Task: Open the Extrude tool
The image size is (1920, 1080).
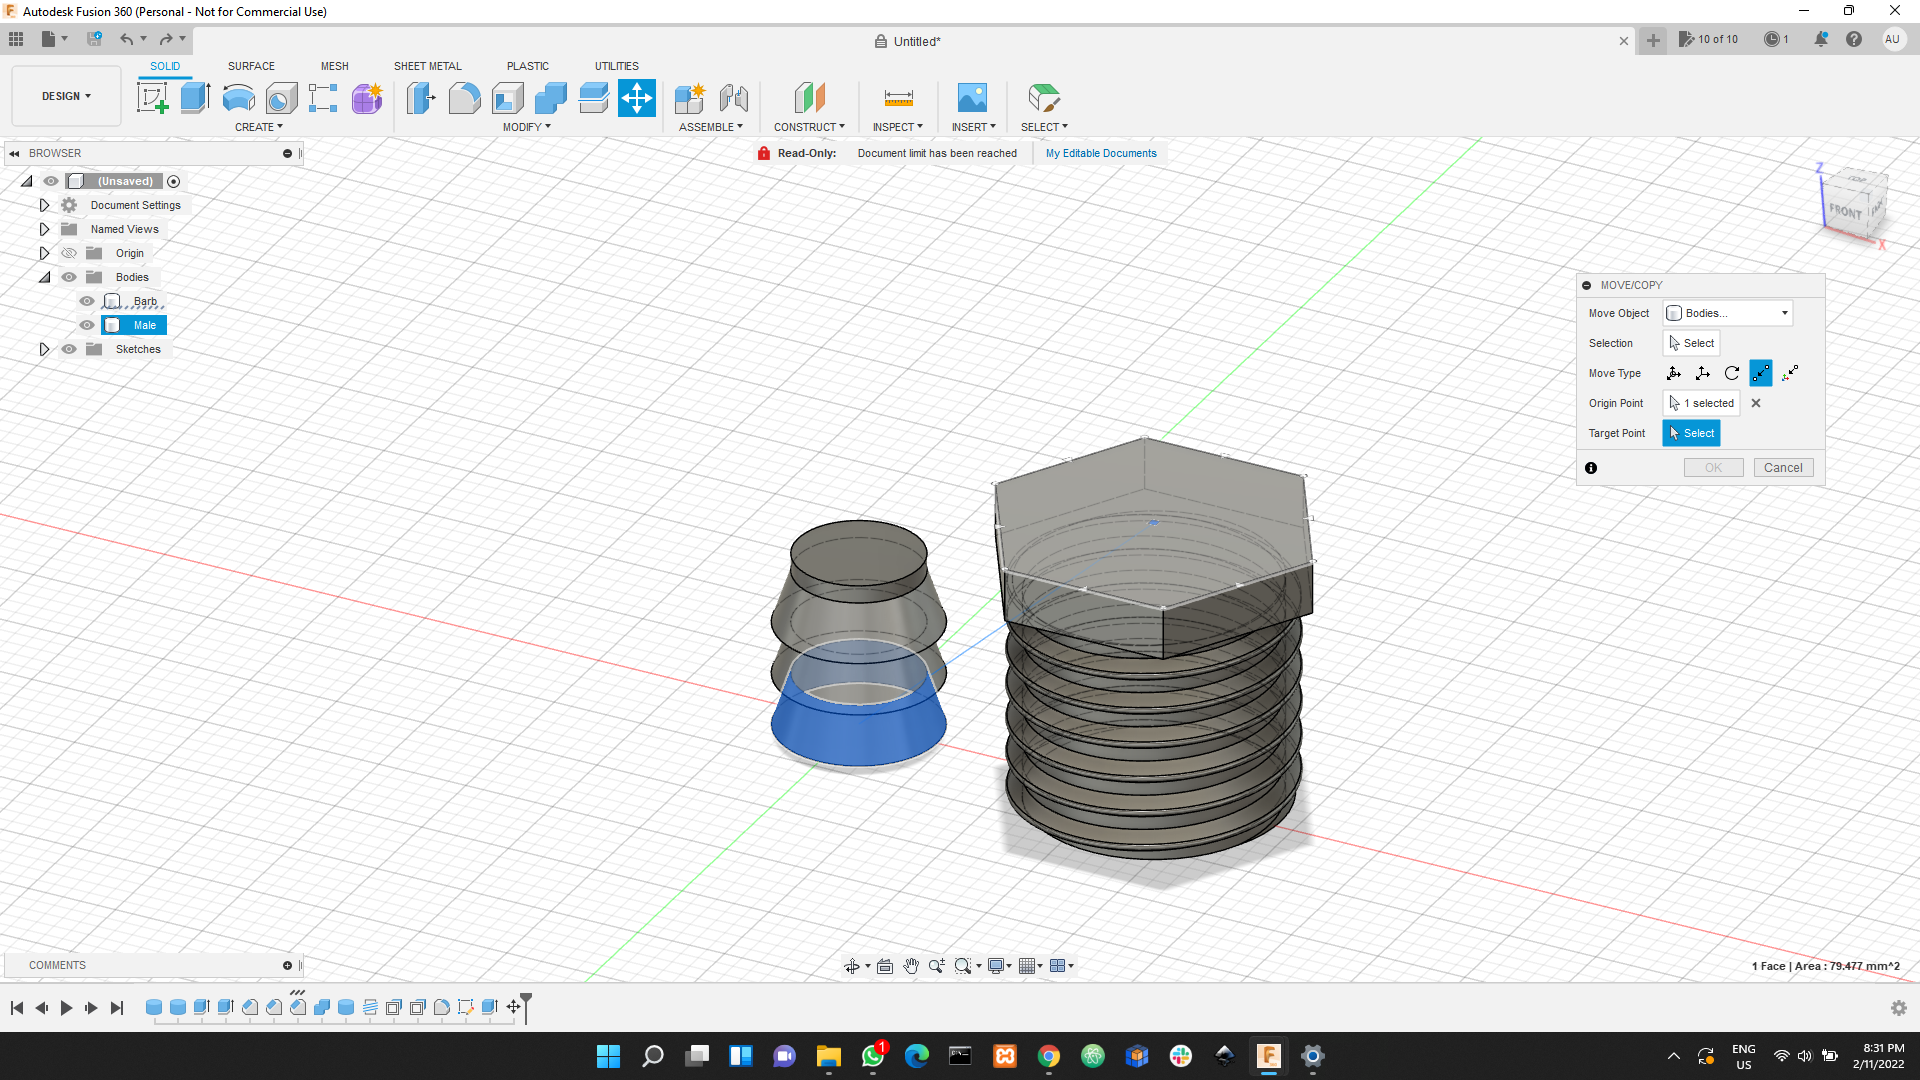Action: tap(194, 98)
